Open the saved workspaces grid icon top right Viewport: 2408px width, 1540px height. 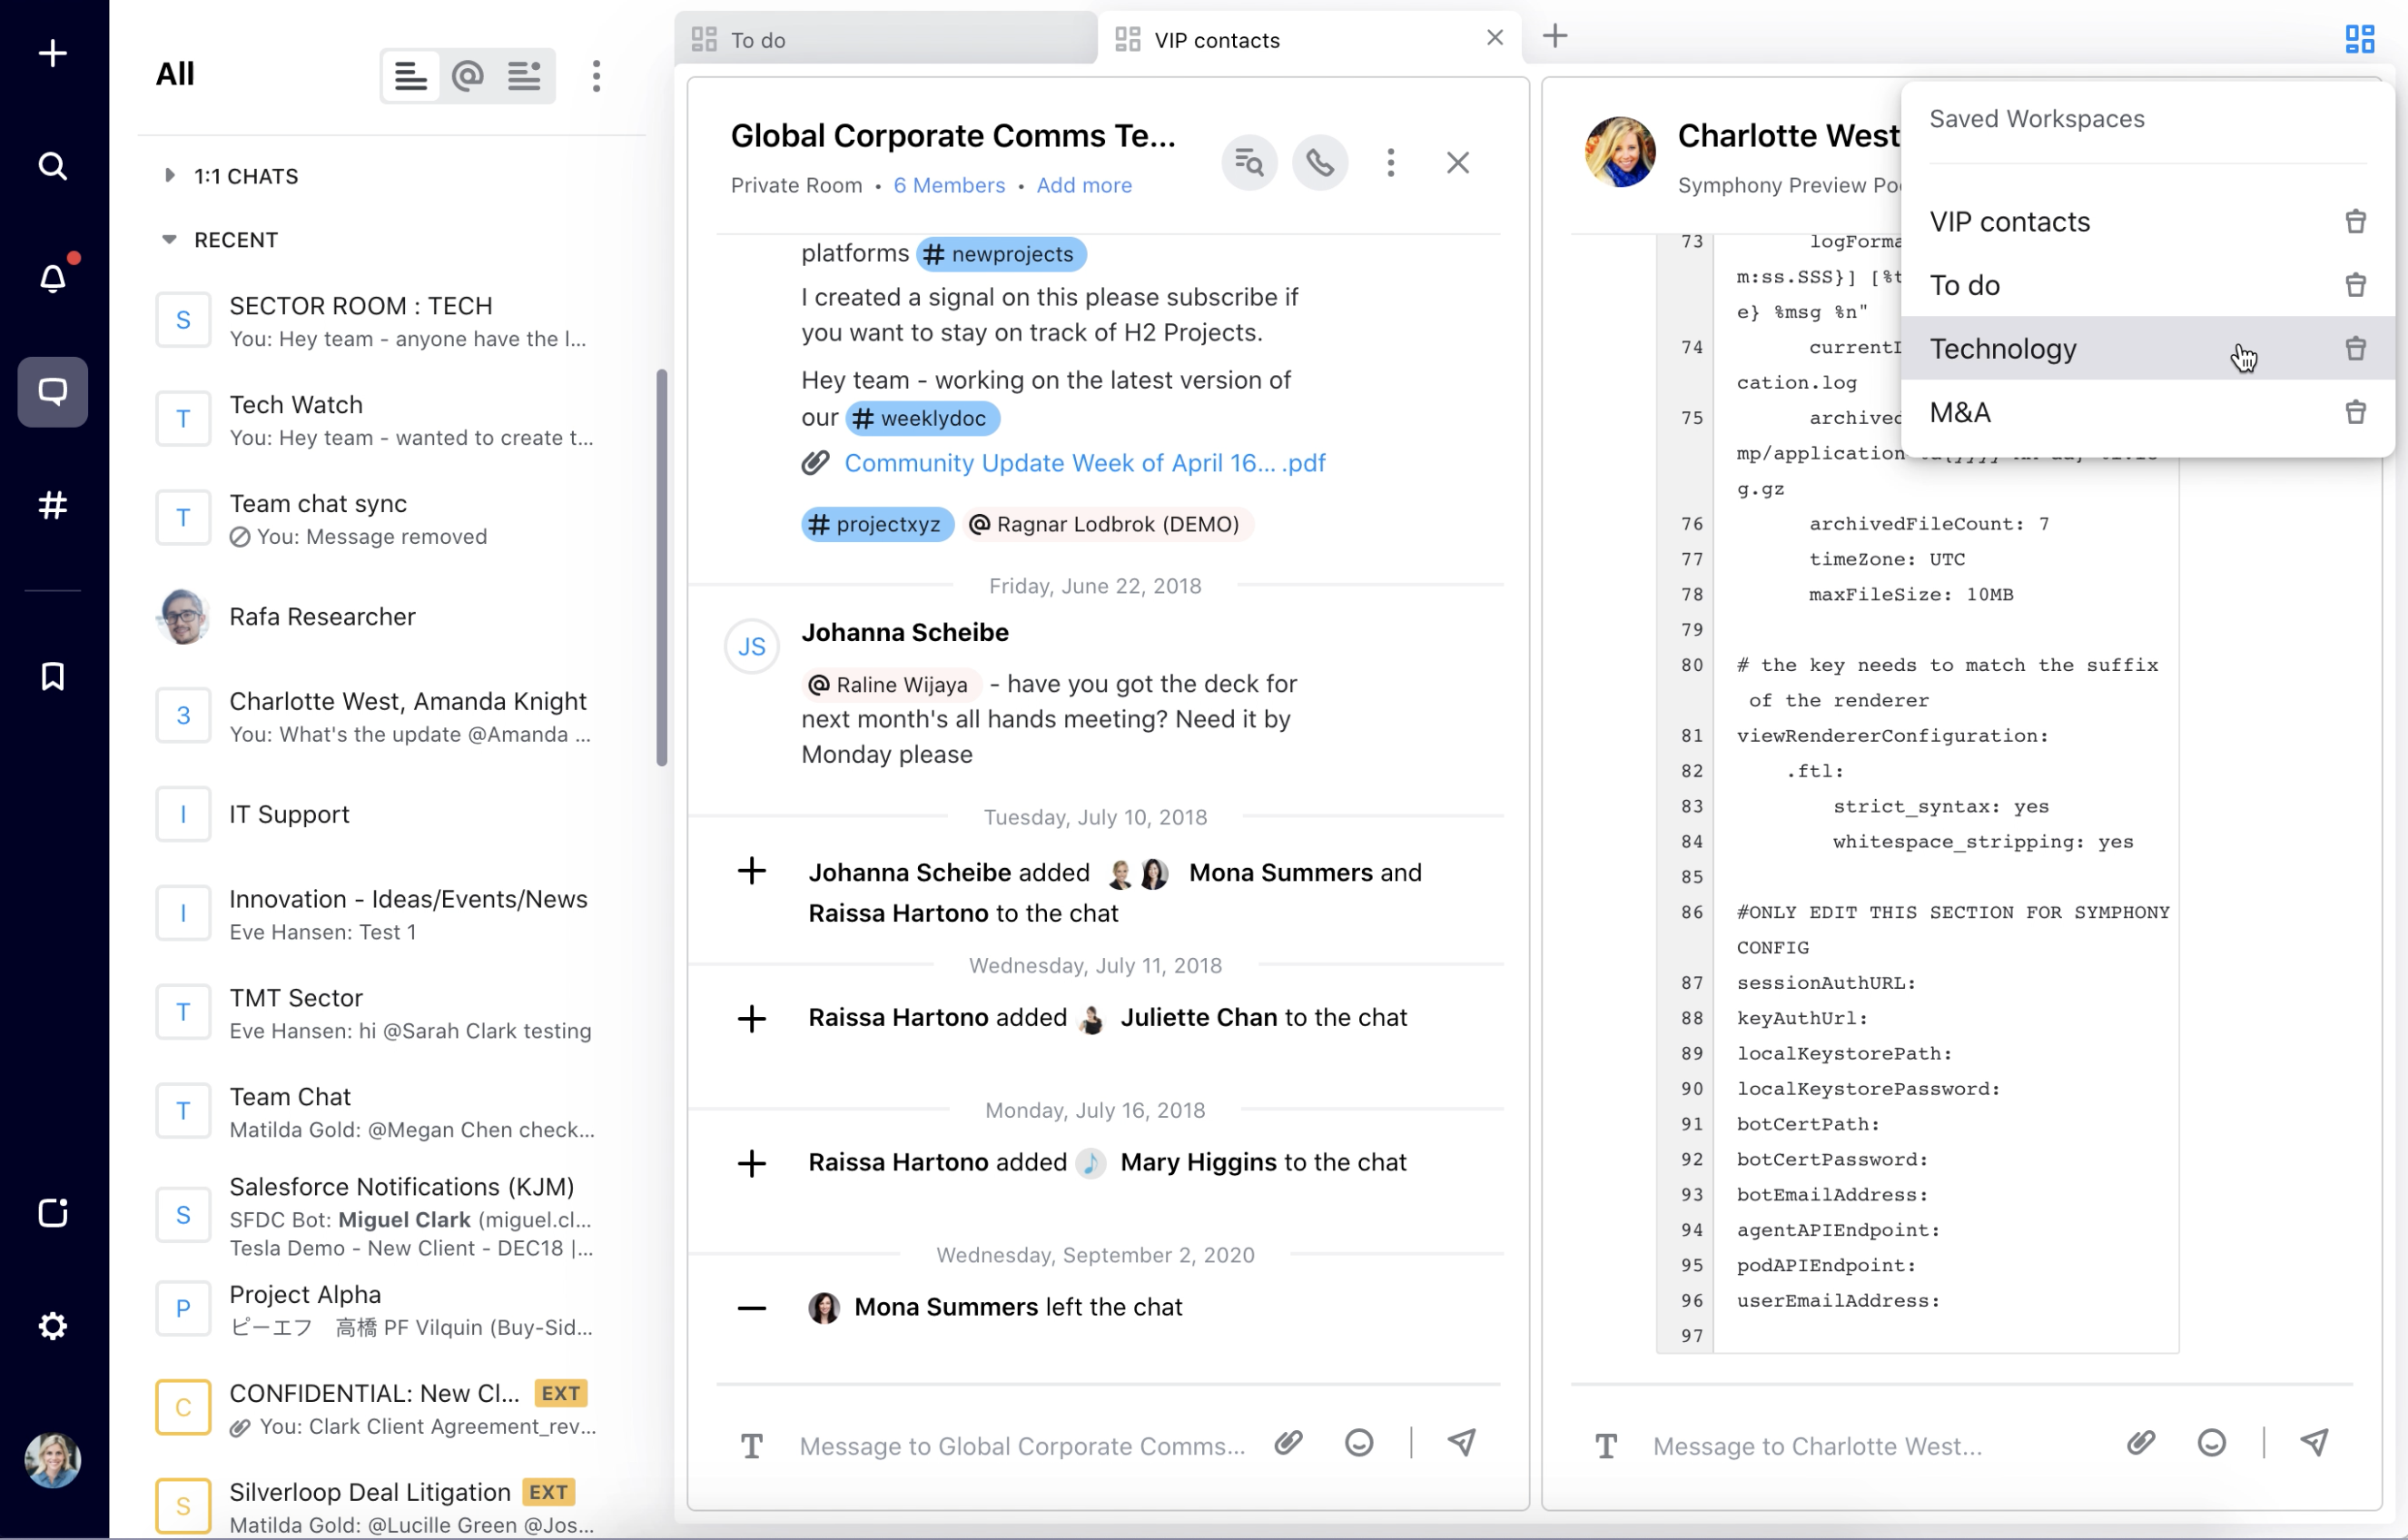(x=2359, y=38)
